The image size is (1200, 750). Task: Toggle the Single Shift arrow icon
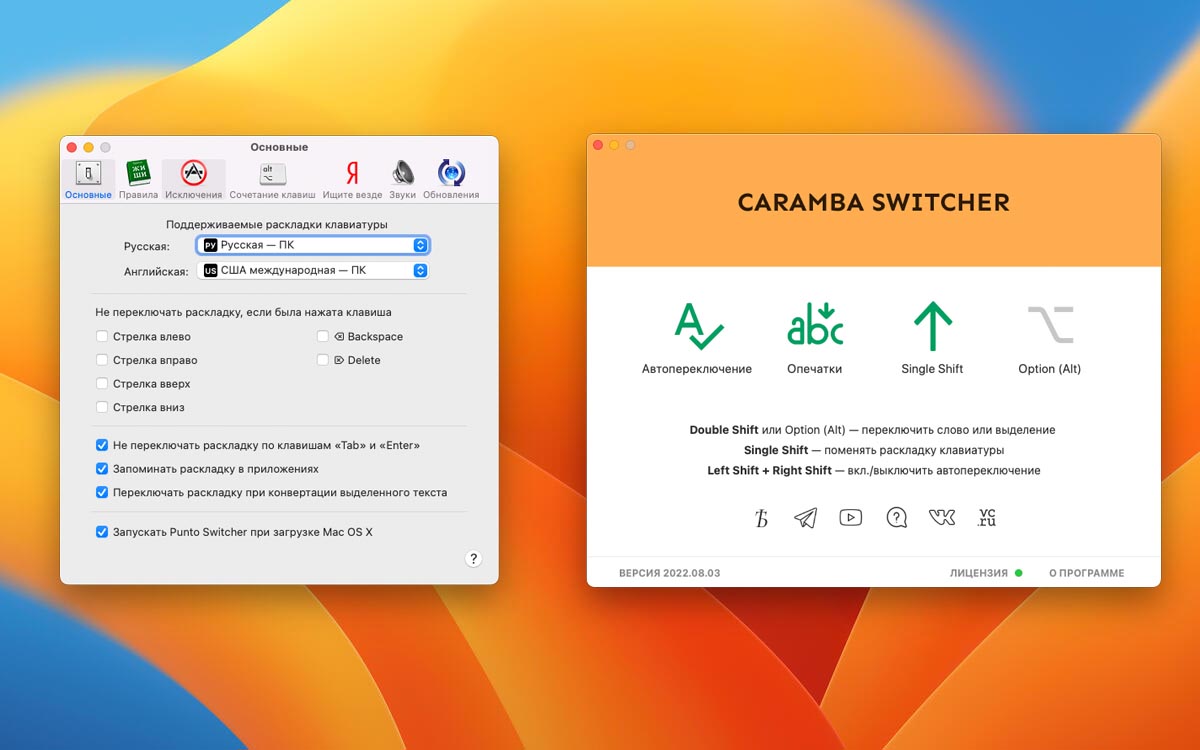point(932,327)
